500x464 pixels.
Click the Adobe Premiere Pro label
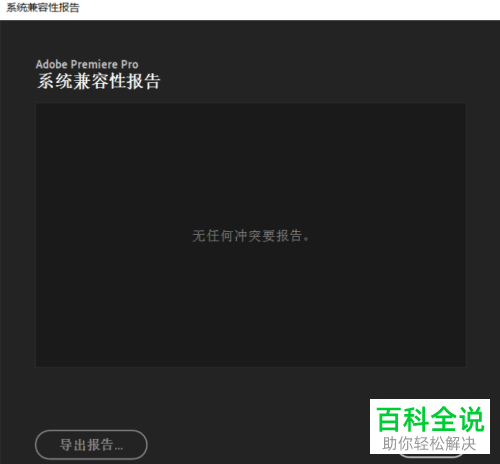(x=87, y=64)
